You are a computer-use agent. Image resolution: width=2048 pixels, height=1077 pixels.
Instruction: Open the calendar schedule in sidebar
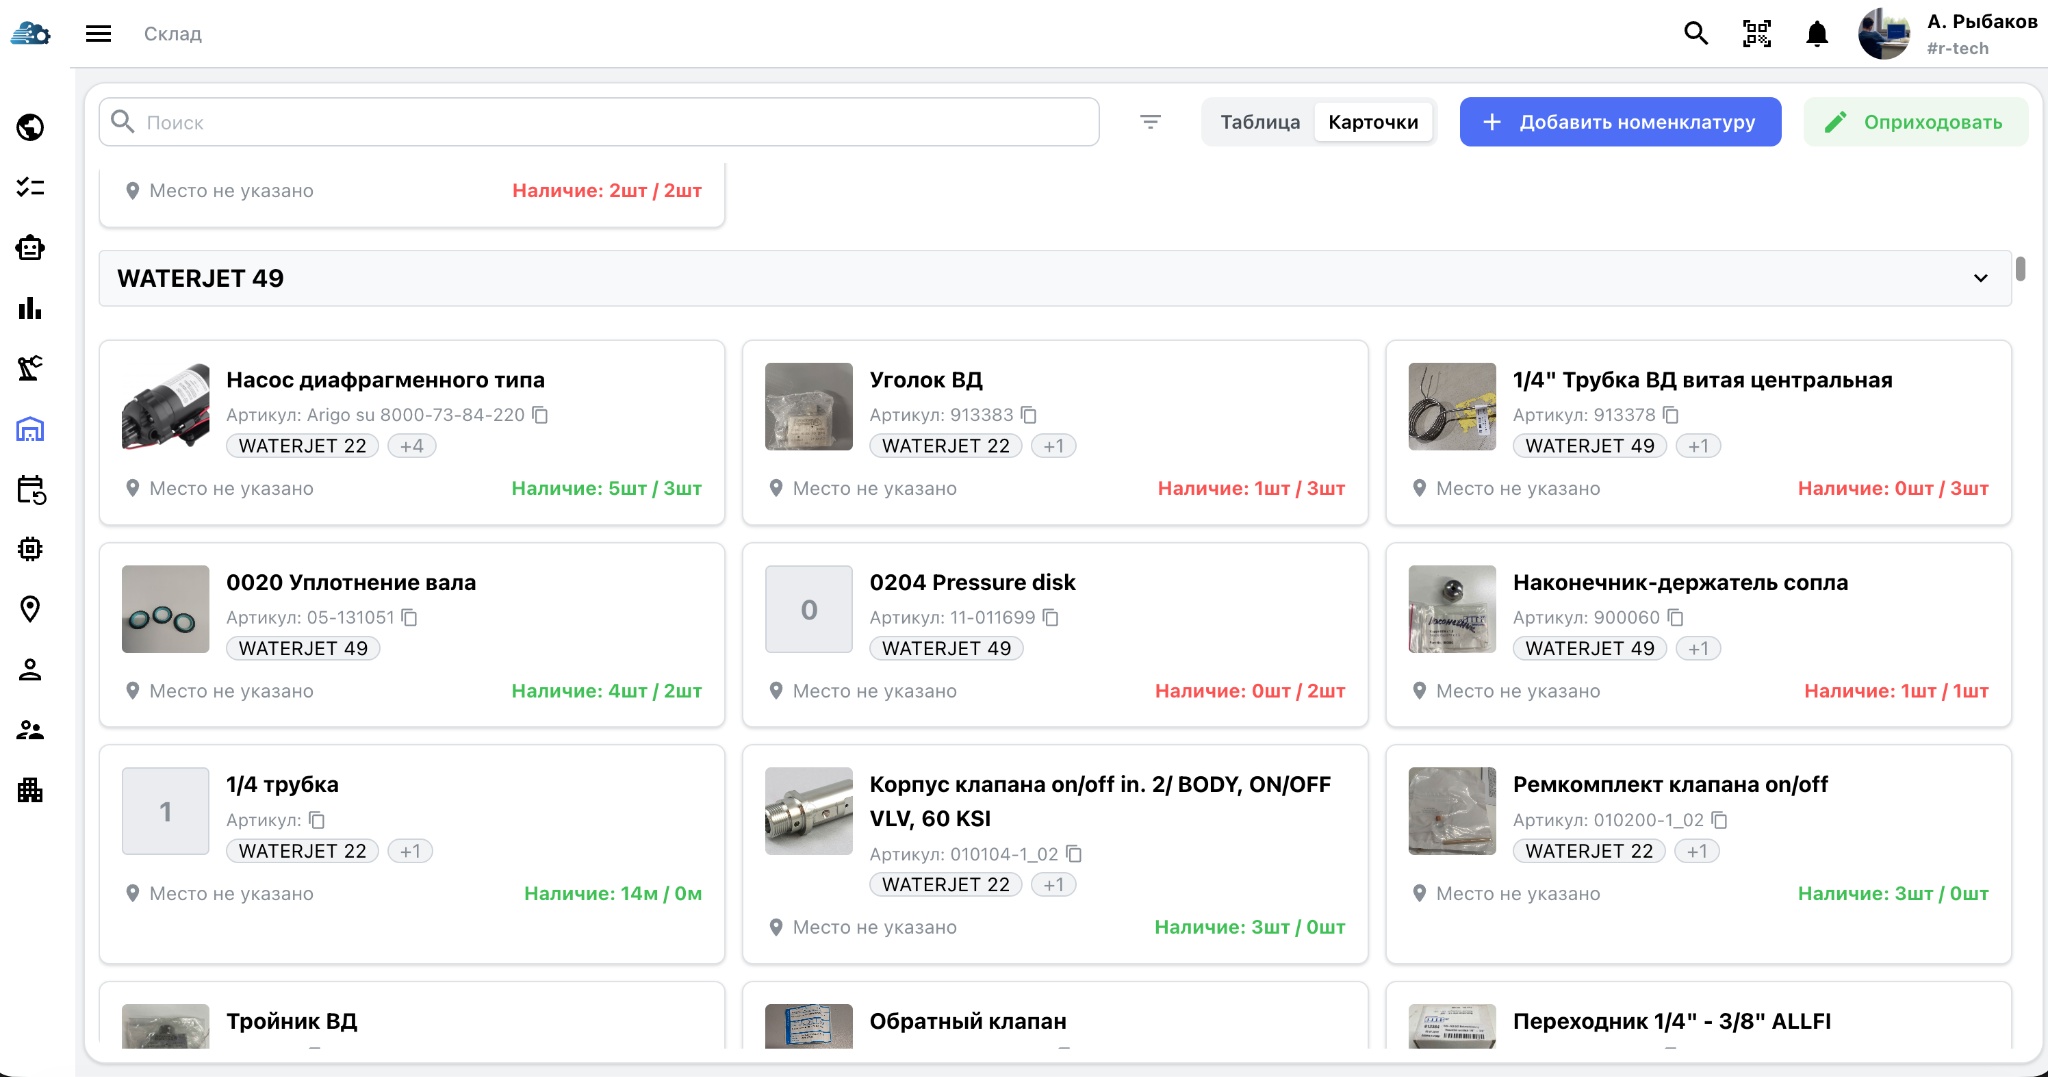(x=31, y=490)
